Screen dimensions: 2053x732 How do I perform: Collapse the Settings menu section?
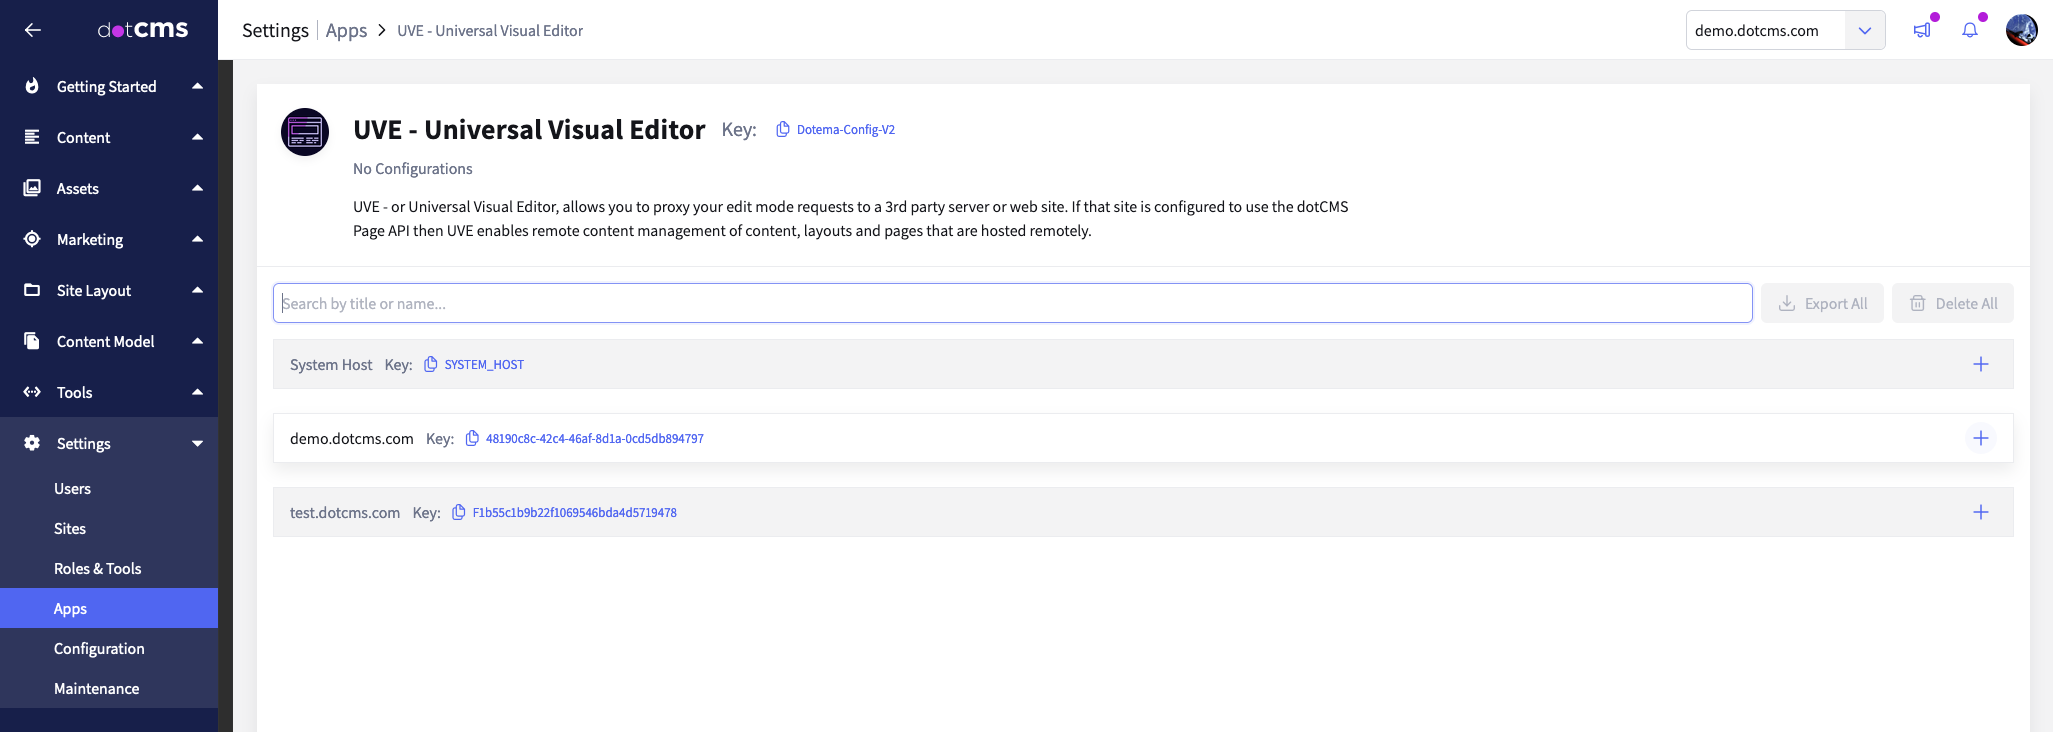click(109, 443)
